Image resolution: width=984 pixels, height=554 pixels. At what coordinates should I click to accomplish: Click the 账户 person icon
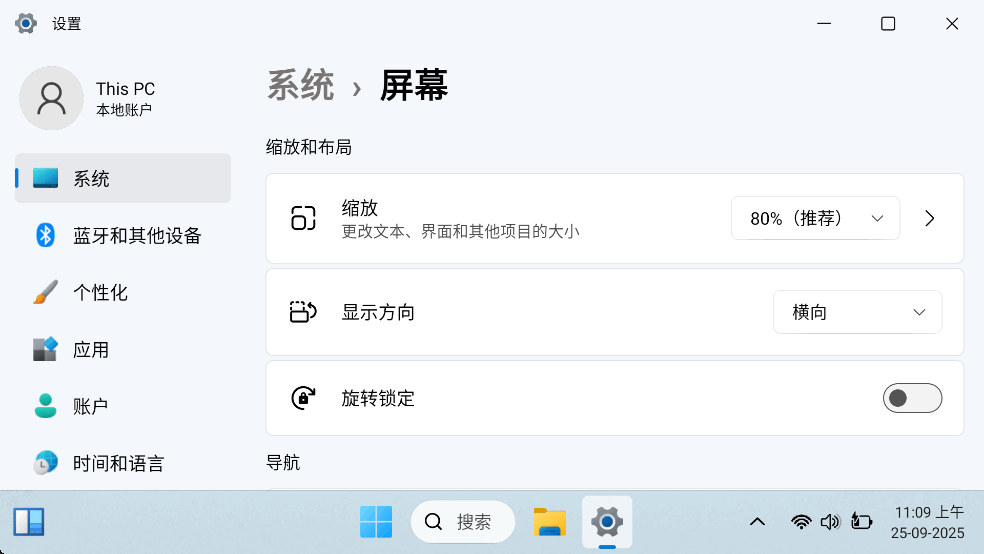45,407
